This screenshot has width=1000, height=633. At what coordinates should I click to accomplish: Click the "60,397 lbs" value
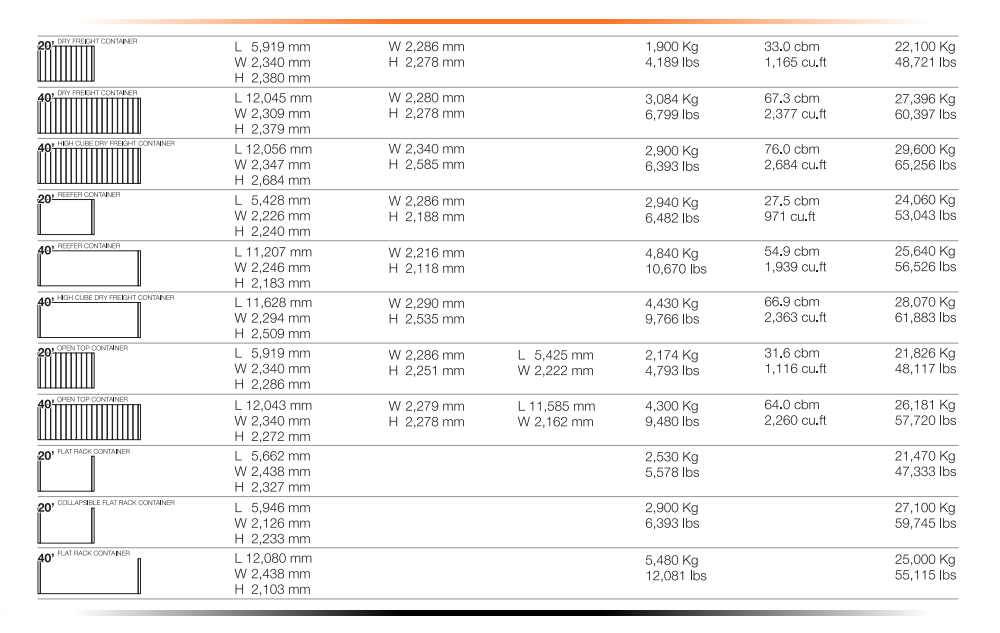point(925,115)
